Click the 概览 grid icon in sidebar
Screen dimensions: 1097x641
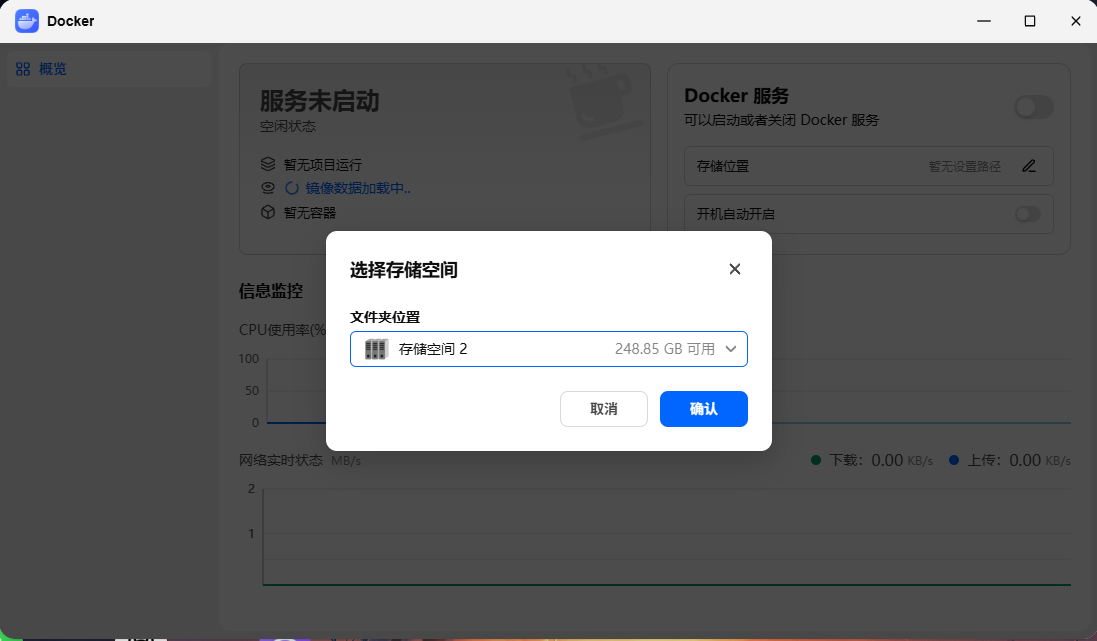click(x=23, y=69)
